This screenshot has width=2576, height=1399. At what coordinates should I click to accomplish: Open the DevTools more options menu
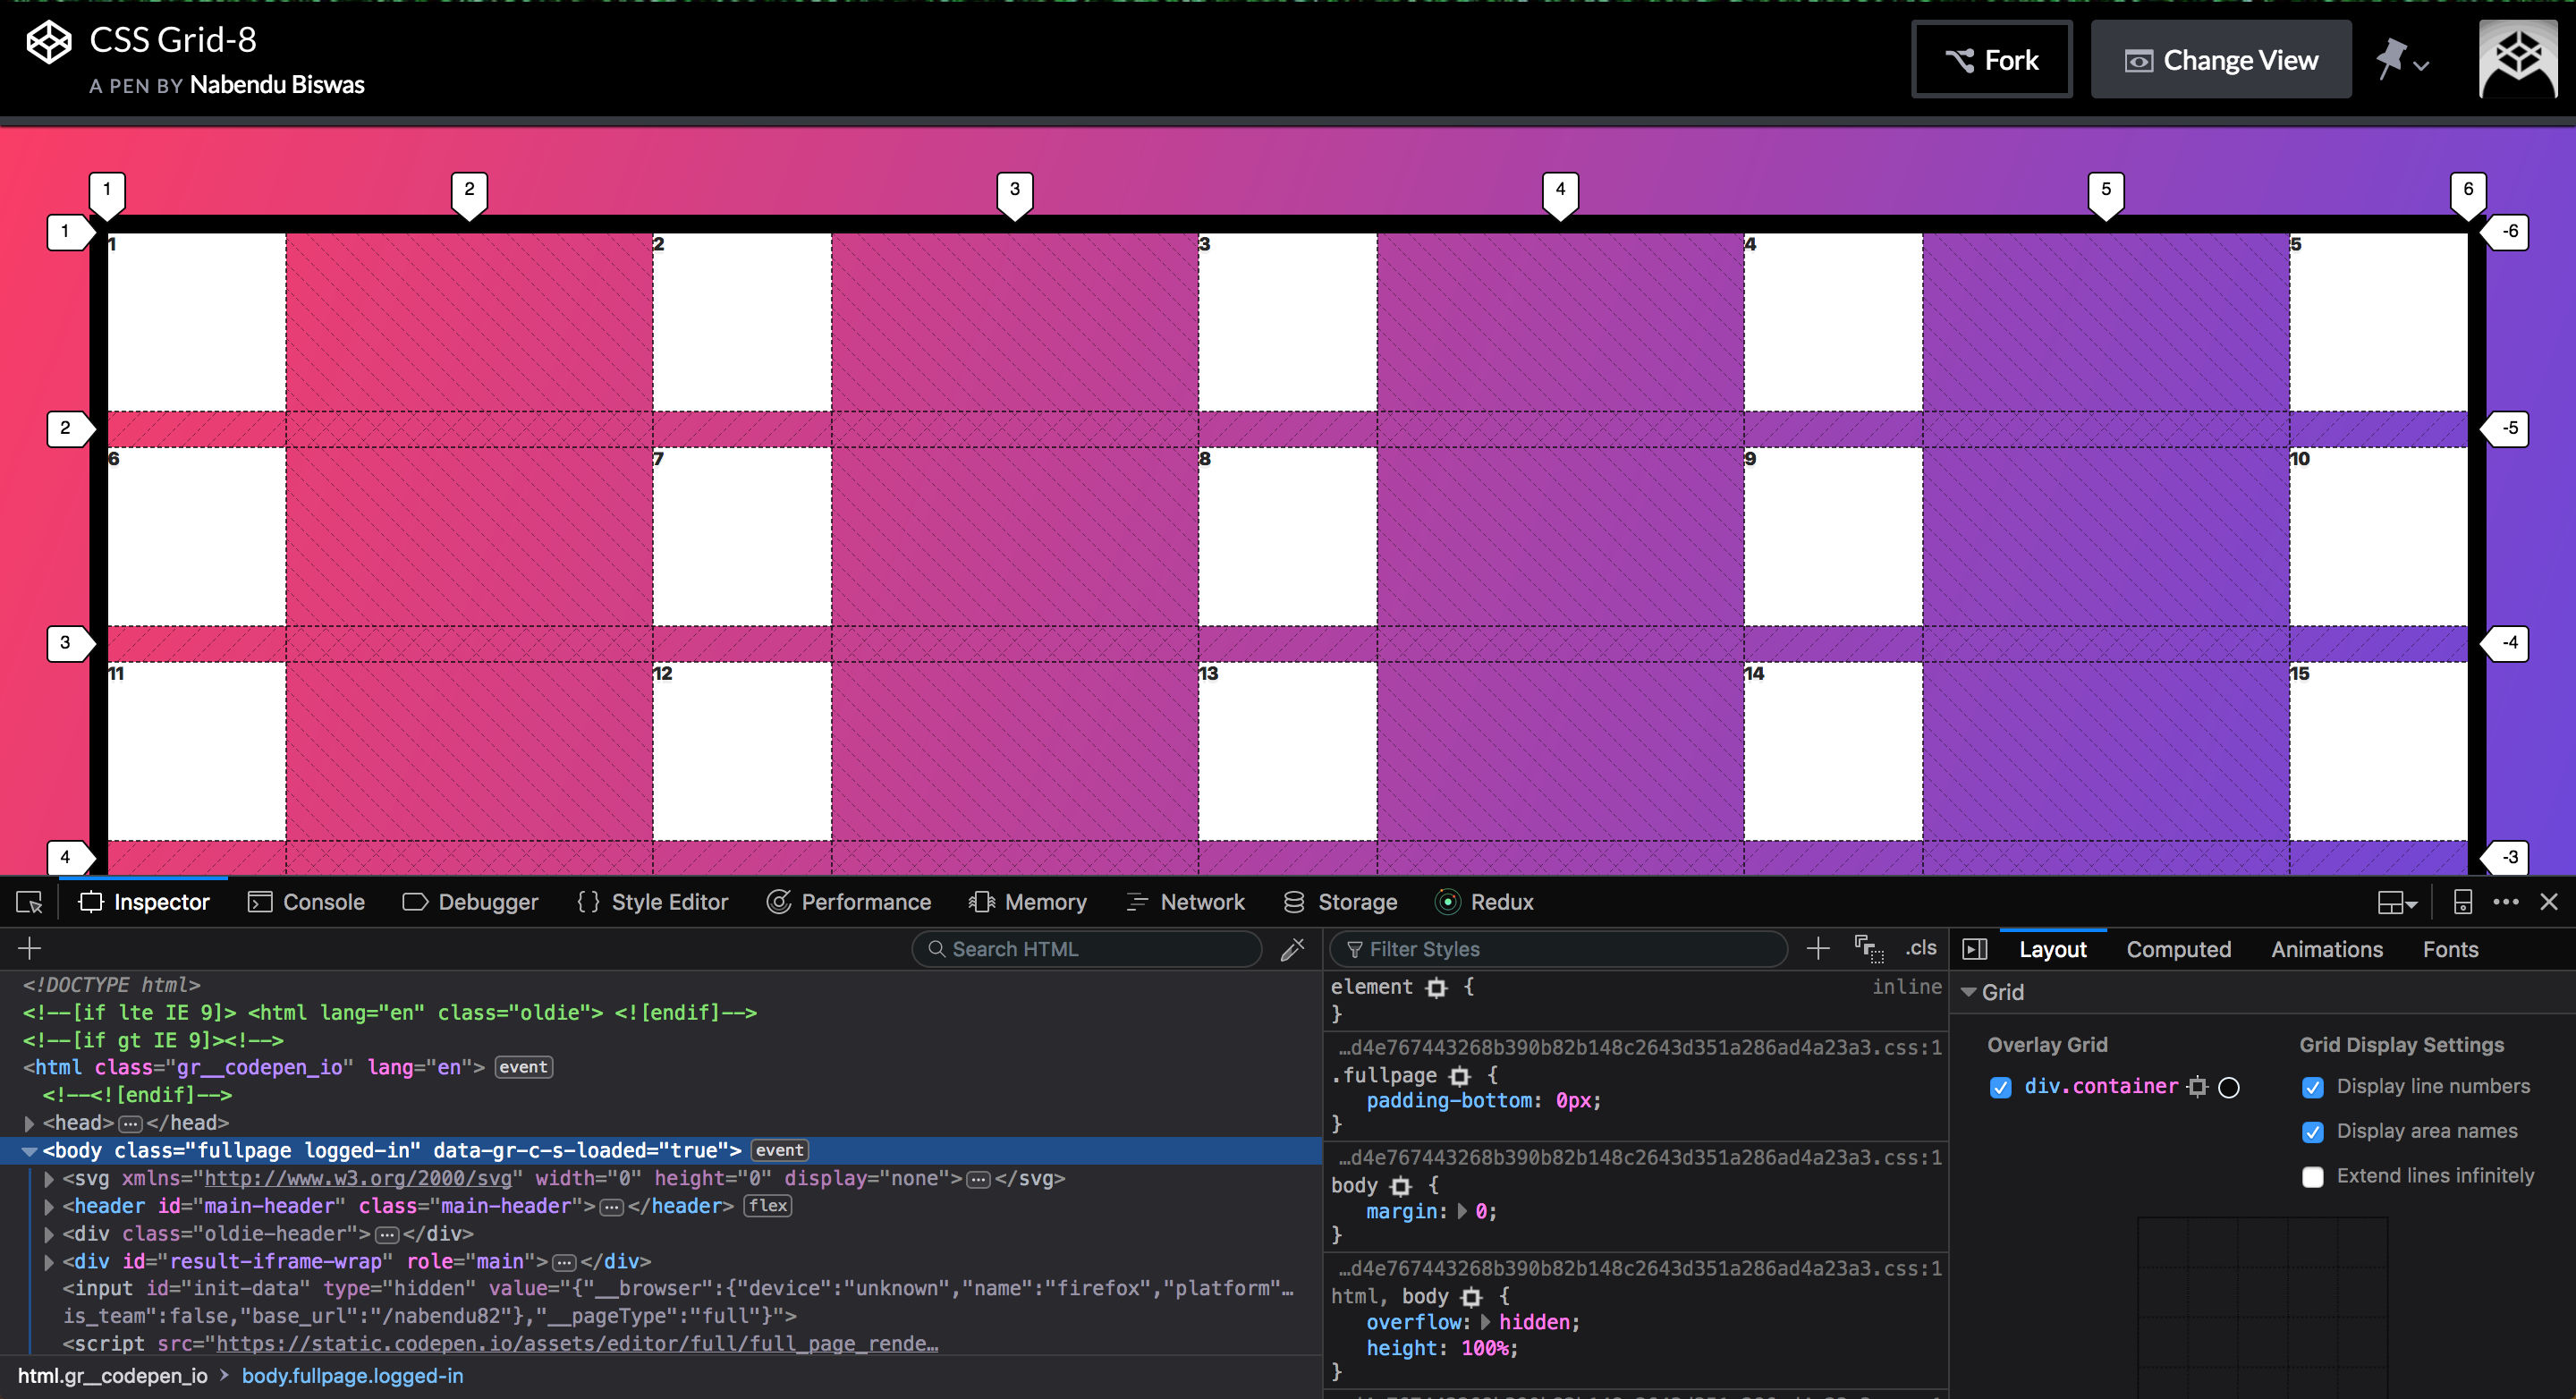(x=2506, y=902)
